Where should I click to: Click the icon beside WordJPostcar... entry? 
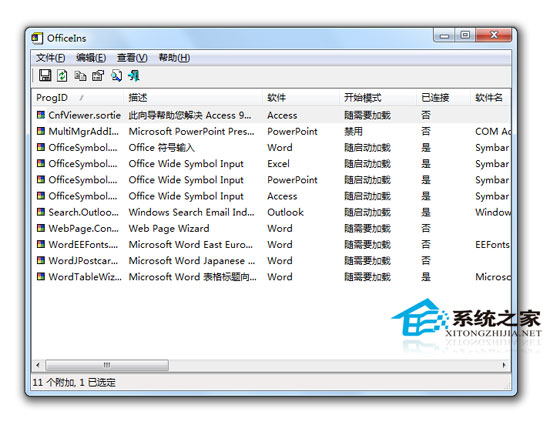tap(41, 260)
